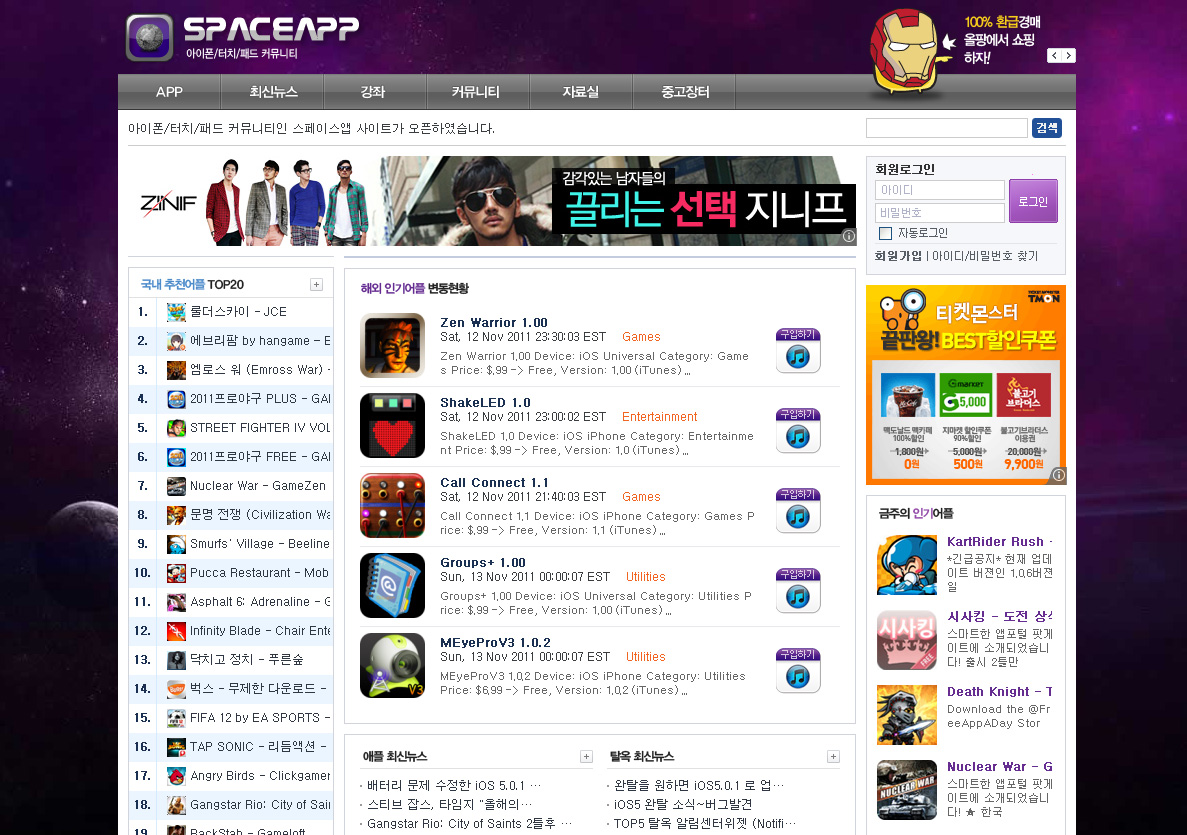
Task: Click iTunes buy button for Zen Warrior
Action: click(798, 351)
